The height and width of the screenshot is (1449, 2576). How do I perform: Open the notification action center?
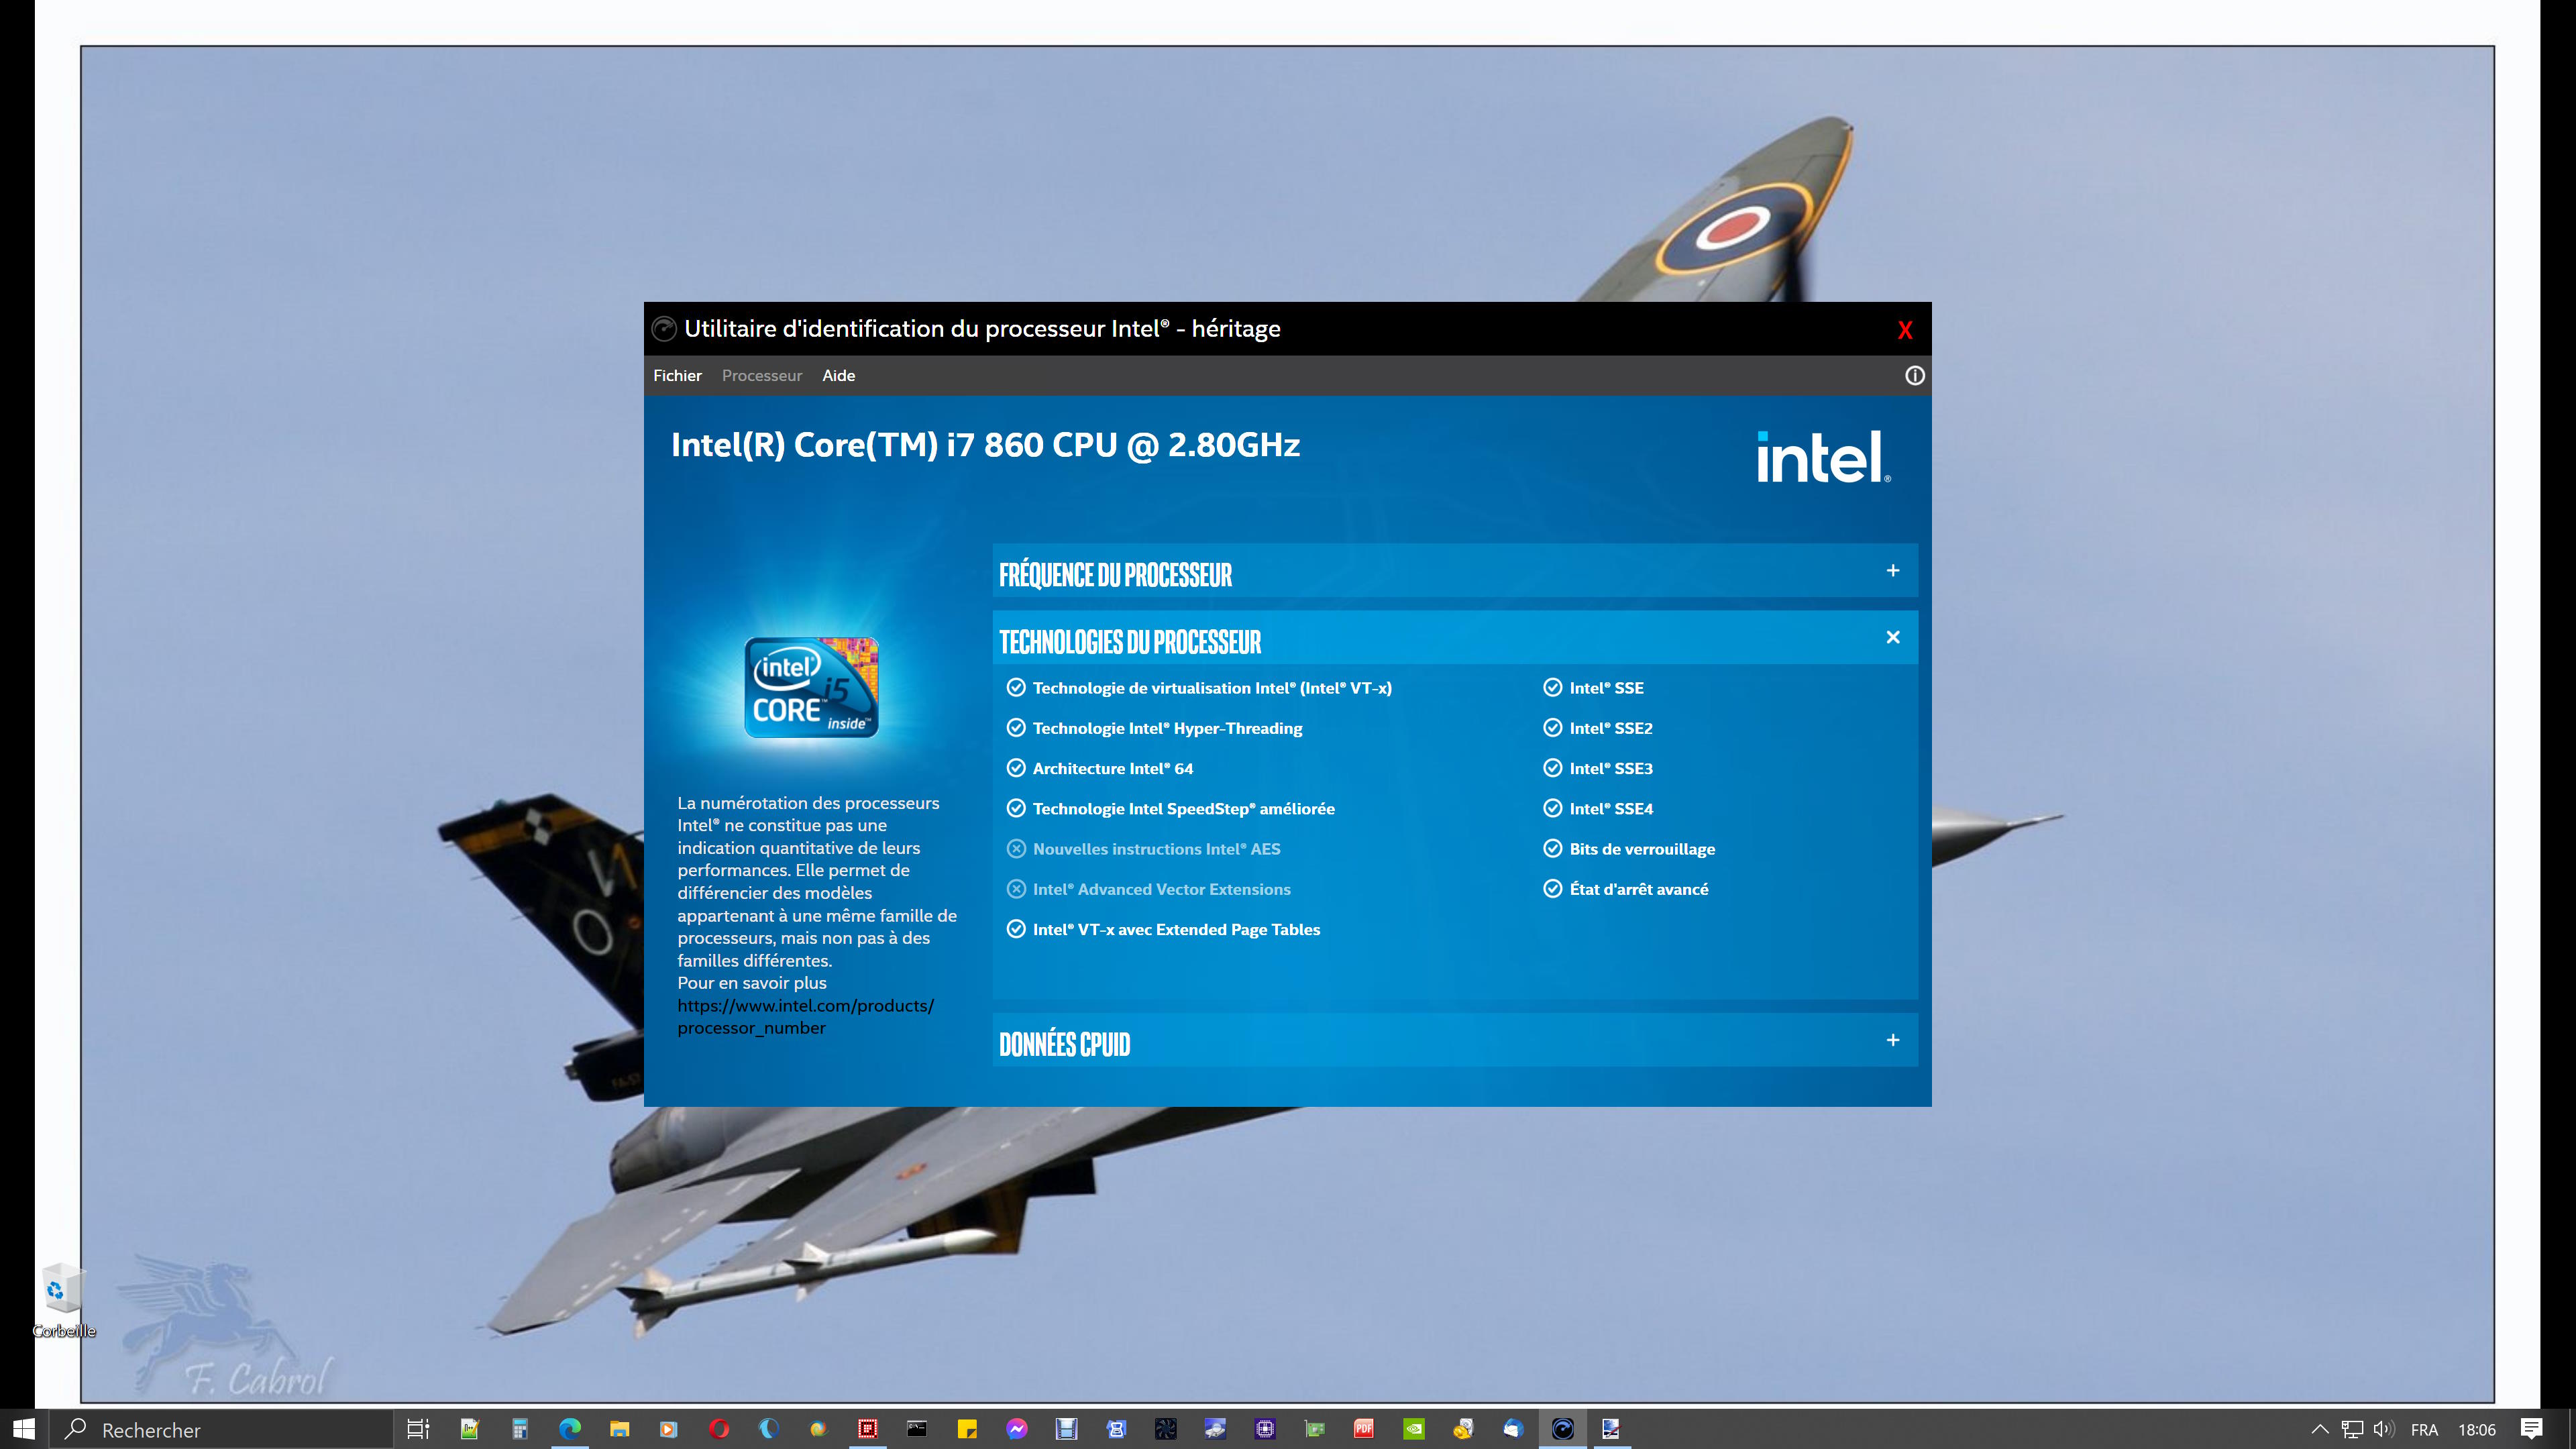tap(2531, 1429)
